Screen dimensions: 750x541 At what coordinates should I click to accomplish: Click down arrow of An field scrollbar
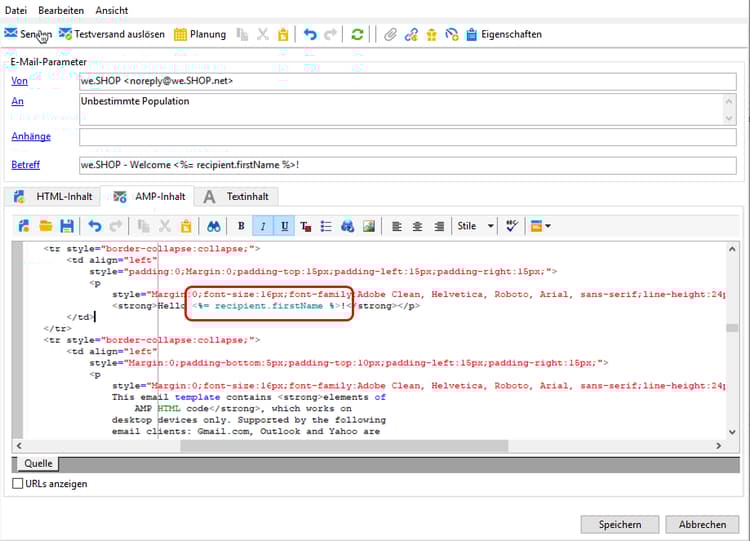[x=728, y=118]
